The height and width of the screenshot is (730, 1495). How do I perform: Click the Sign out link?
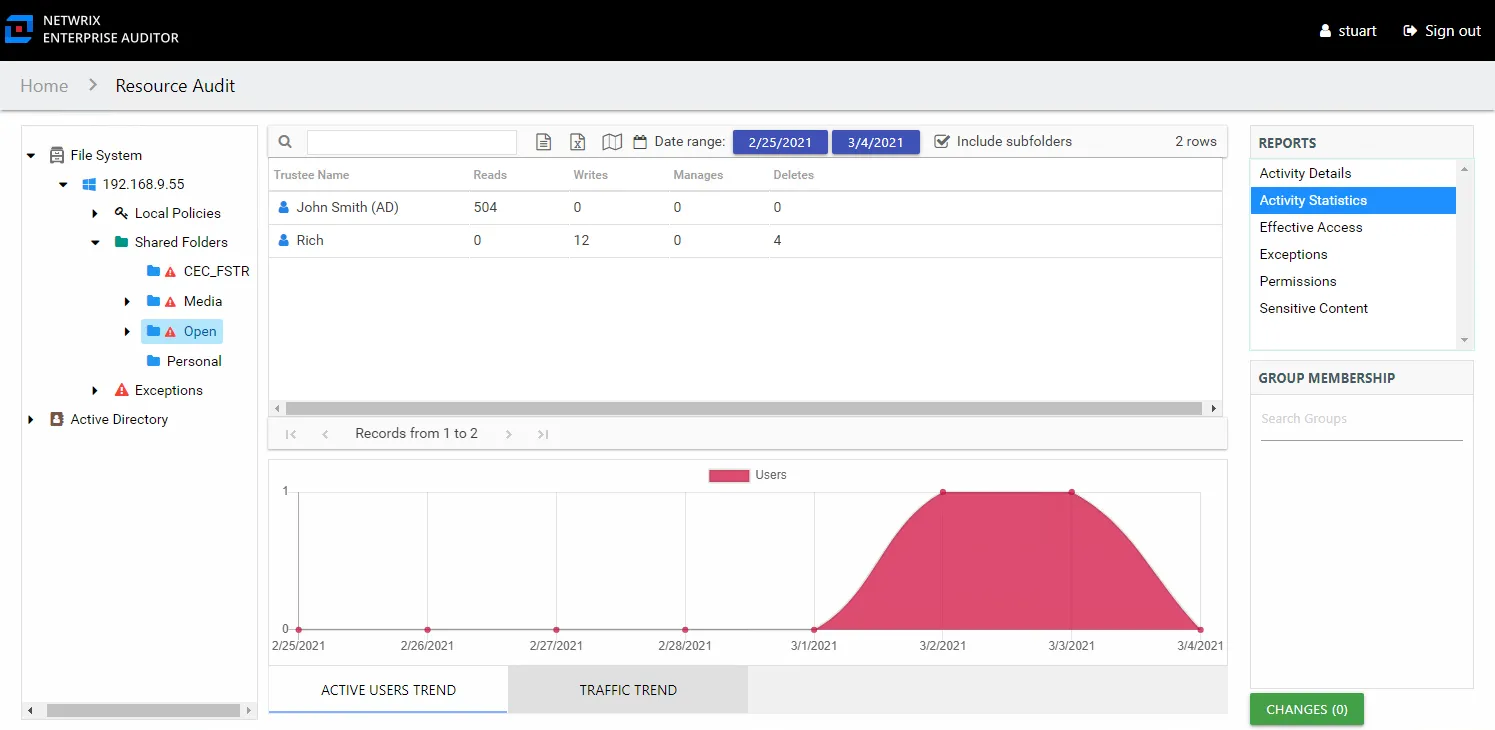pyautogui.click(x=1442, y=31)
